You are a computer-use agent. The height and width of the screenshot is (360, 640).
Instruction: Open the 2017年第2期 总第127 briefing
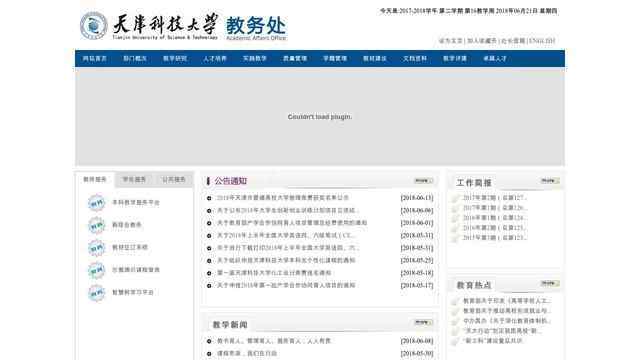495,198
